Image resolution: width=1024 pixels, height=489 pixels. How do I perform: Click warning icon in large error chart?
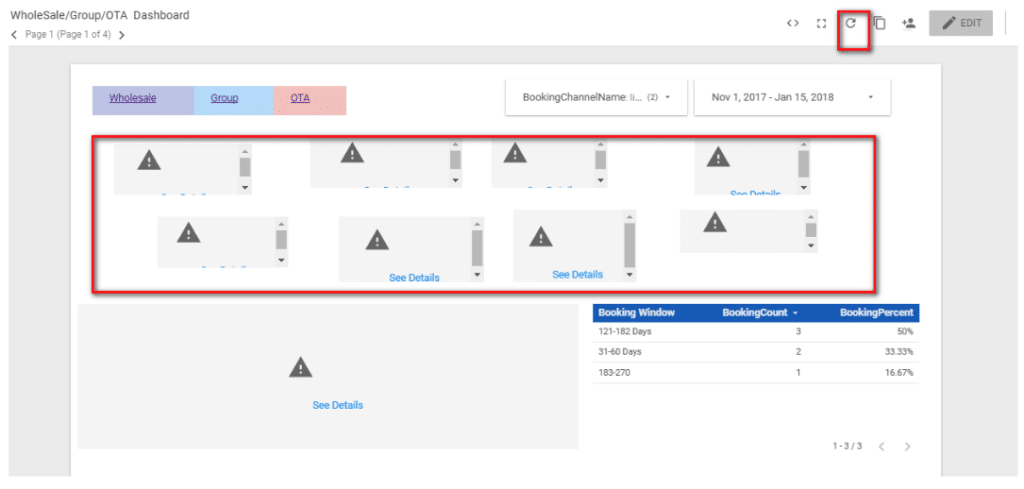[300, 367]
